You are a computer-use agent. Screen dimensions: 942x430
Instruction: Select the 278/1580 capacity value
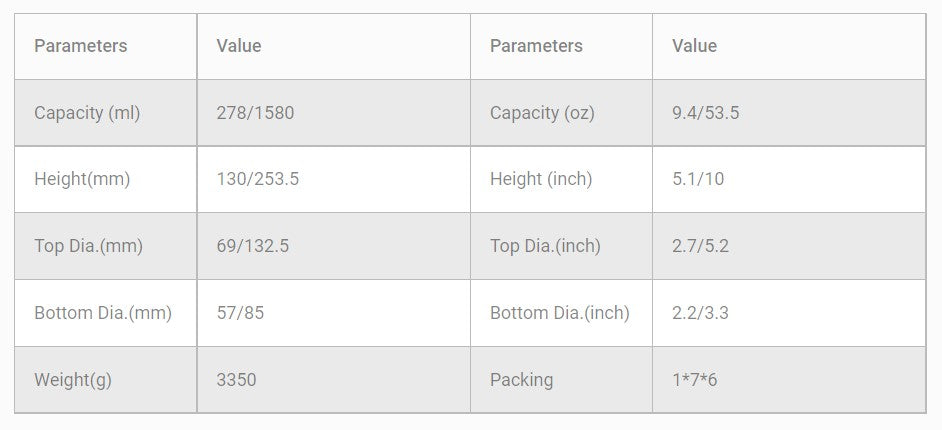[x=255, y=113]
